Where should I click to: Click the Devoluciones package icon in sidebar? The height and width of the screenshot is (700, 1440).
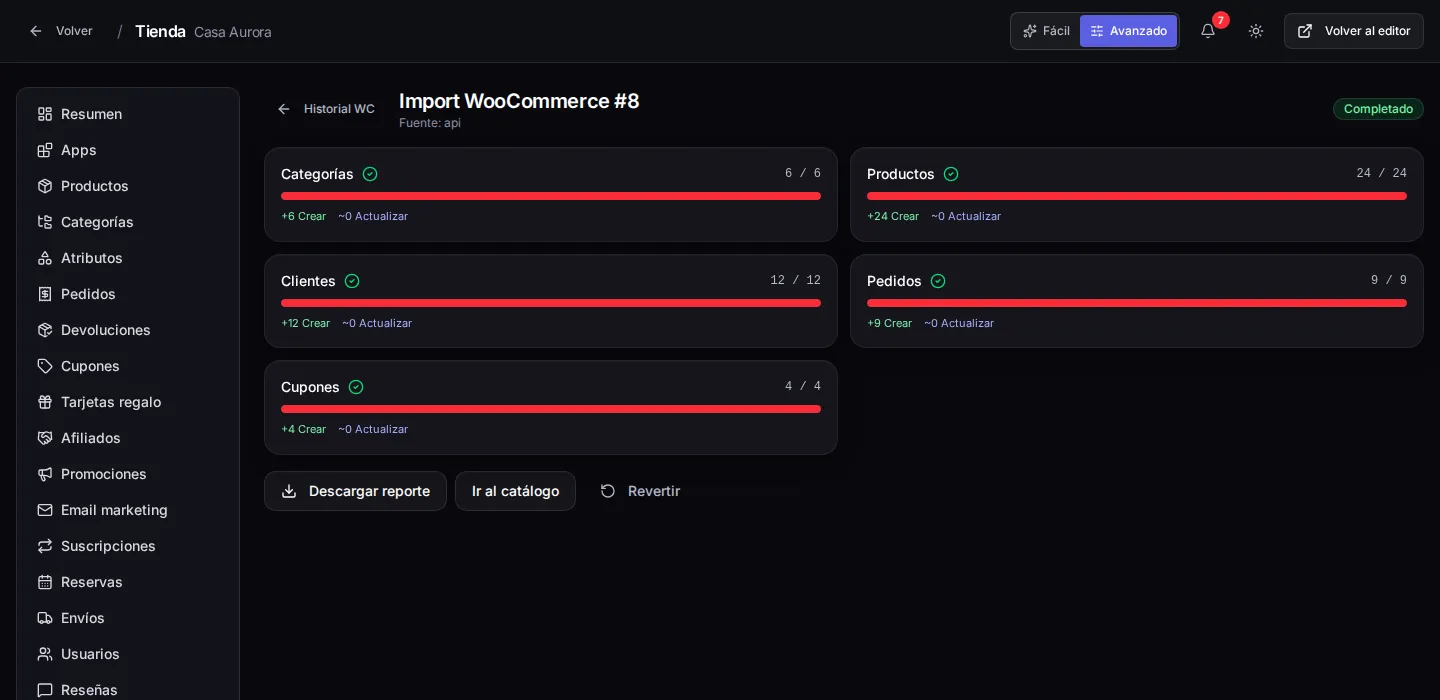point(45,330)
